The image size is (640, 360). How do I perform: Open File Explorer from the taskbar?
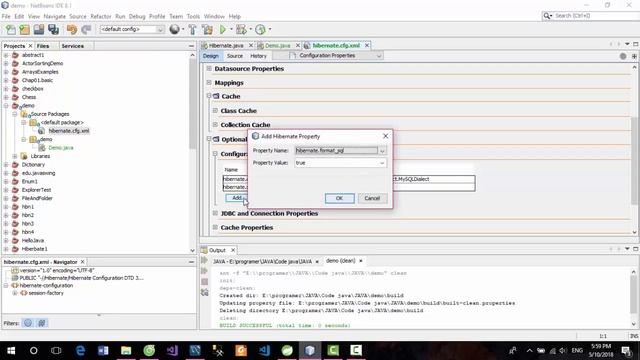(126, 351)
